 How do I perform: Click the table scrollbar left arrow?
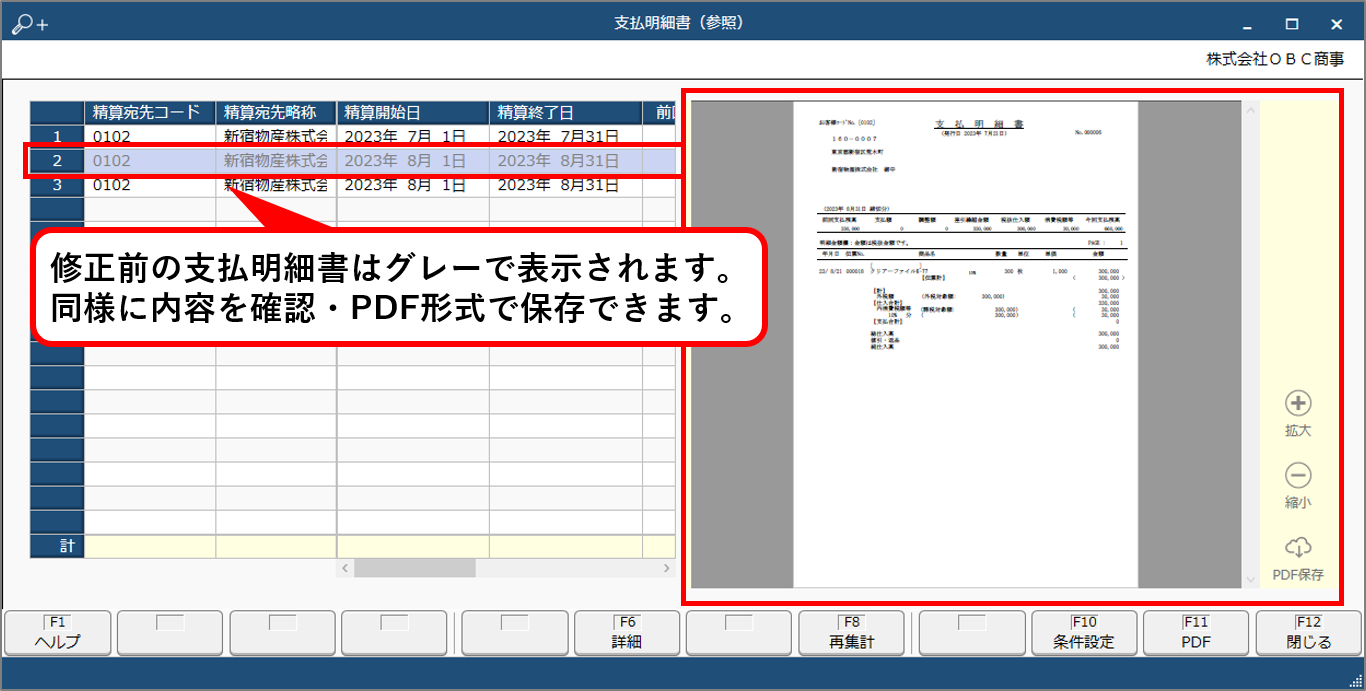(x=345, y=568)
